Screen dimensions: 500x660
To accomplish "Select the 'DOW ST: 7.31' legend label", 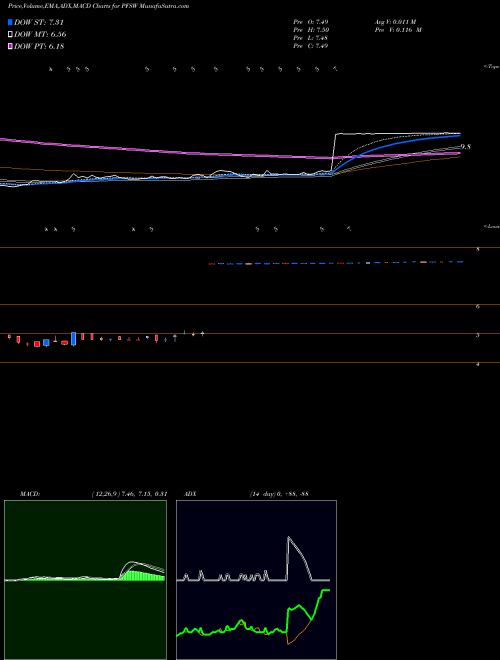I will [x=39, y=22].
